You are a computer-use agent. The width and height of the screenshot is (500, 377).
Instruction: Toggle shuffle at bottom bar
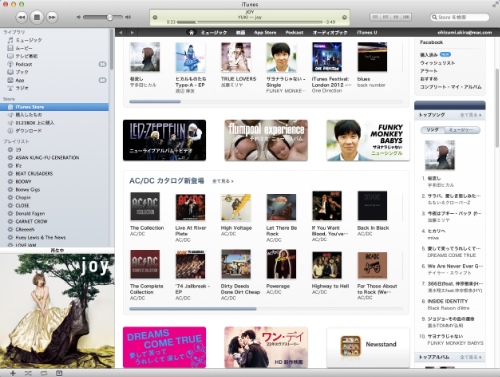click(x=28, y=373)
